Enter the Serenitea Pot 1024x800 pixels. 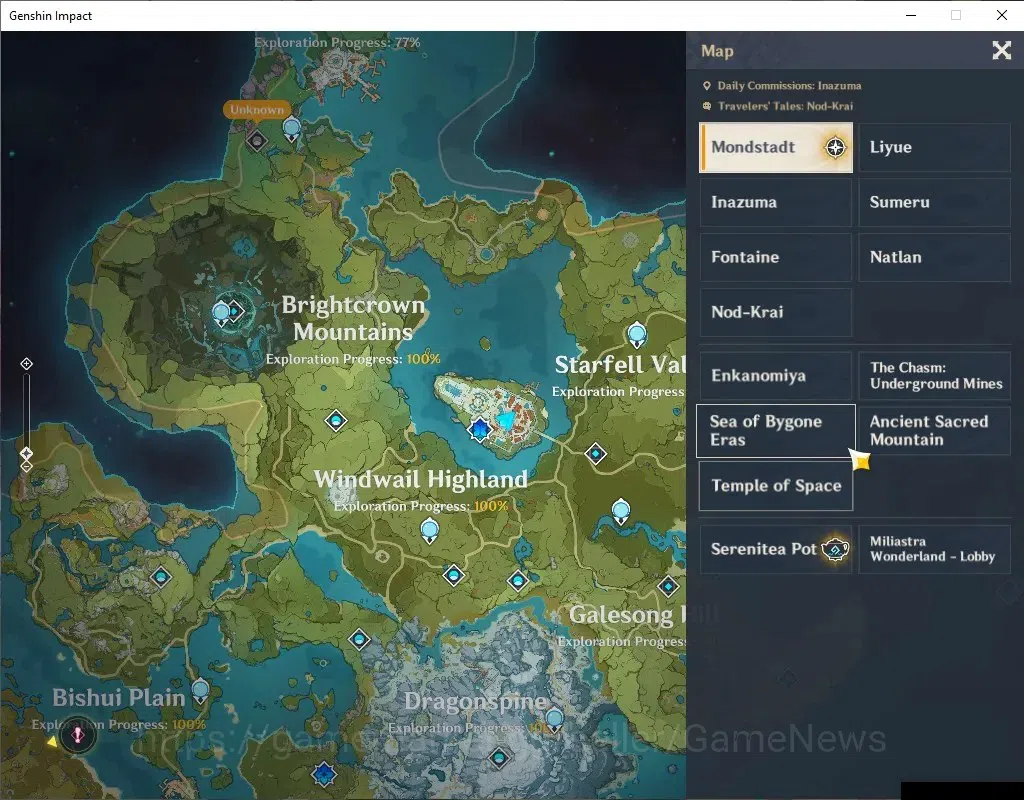click(x=776, y=549)
